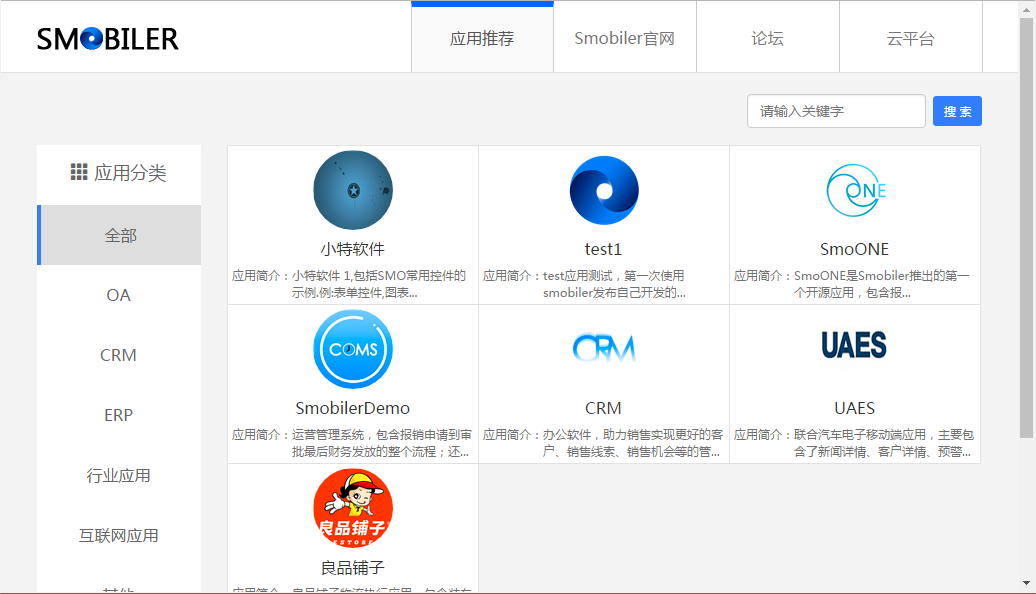
Task: Select the 互联网应用 category
Action: [119, 536]
